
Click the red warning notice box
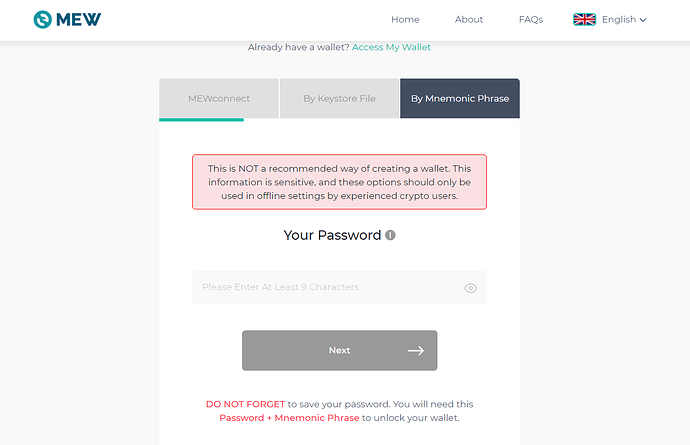pos(339,182)
